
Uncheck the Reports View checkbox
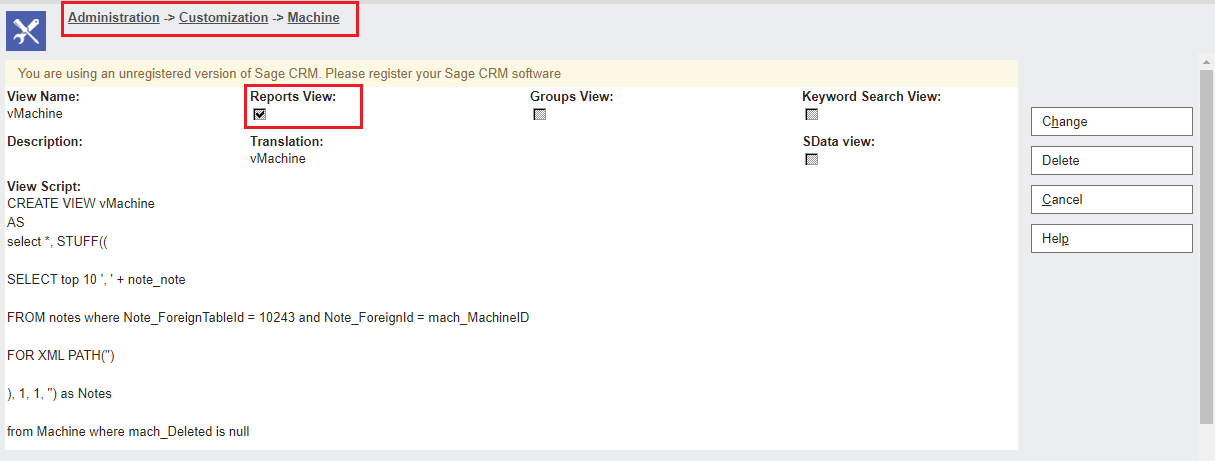(x=260, y=115)
